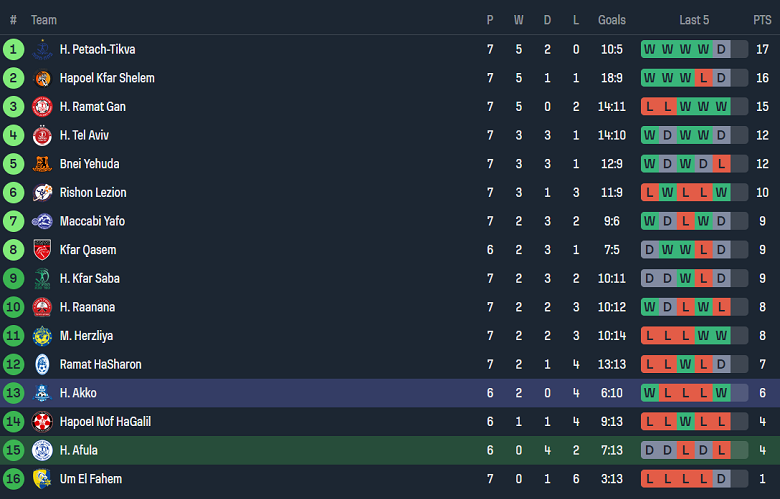This screenshot has height=499, width=780.
Task: Click the Team column header
Action: click(x=44, y=20)
